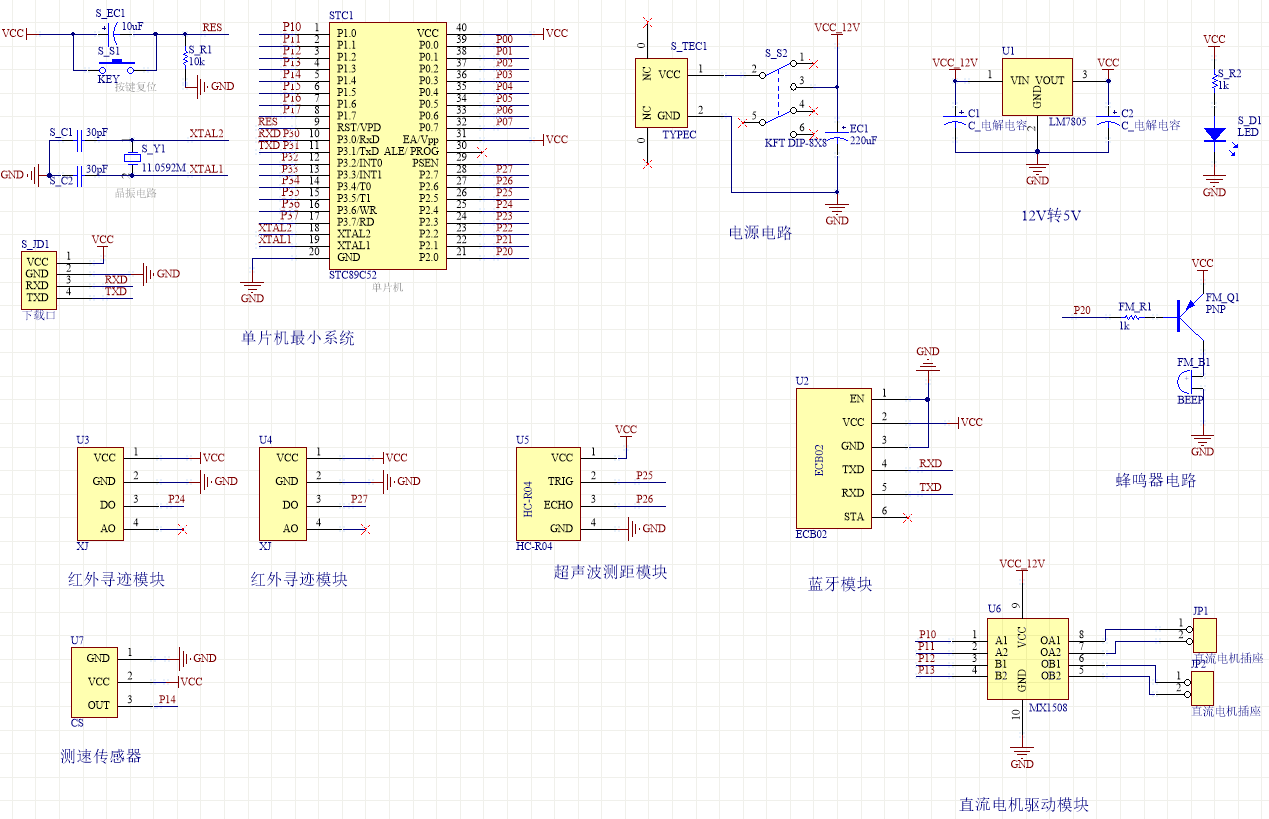
Task: Click the P10 net label at MX1508 A1
Action: (x=927, y=634)
